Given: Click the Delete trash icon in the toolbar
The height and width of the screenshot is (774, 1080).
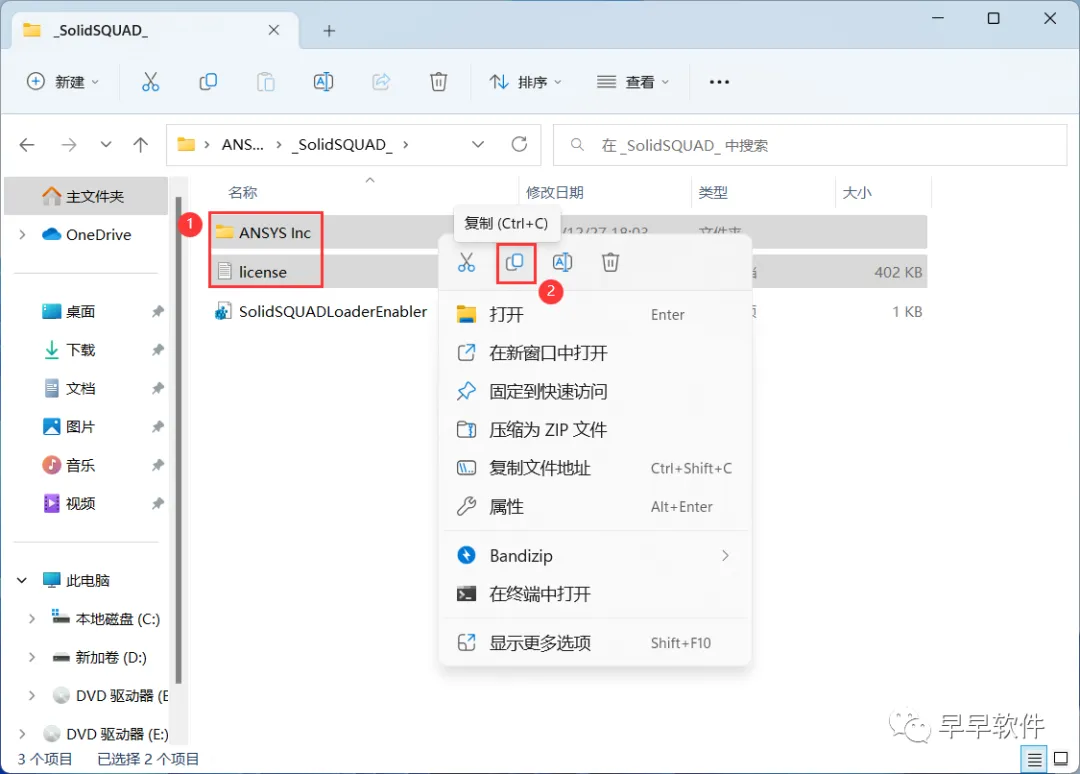Looking at the screenshot, I should [x=438, y=82].
